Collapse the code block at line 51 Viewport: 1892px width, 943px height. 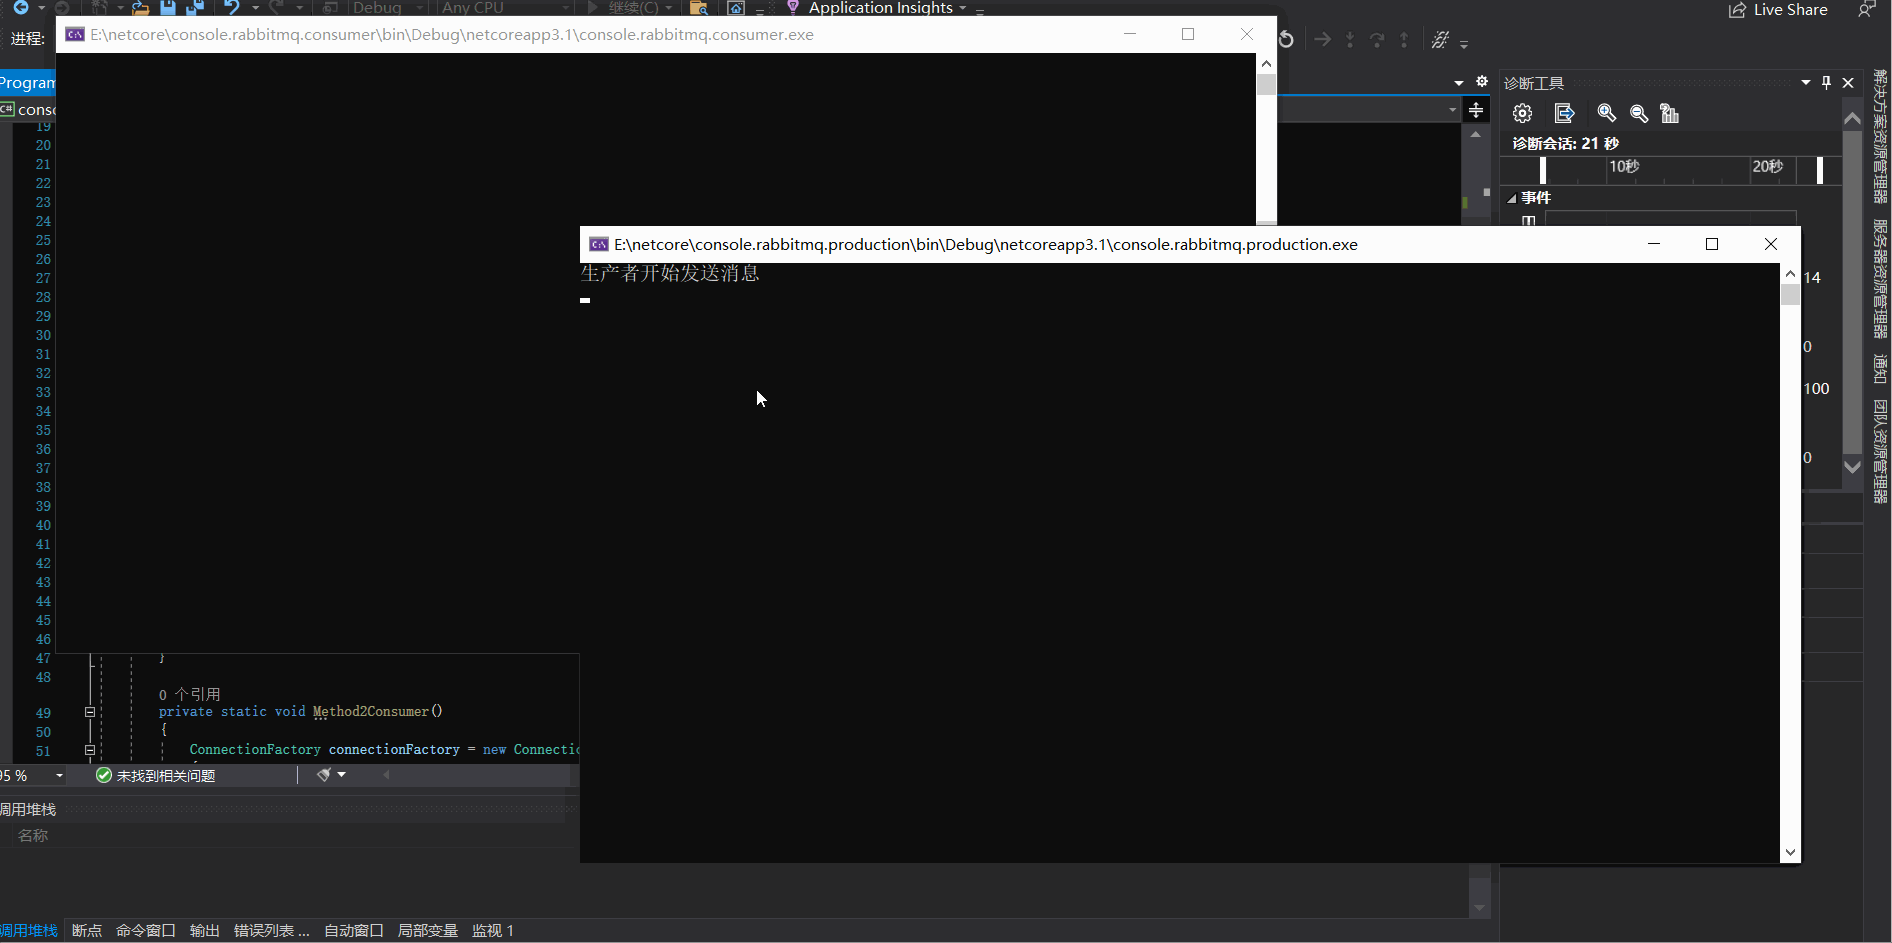(x=90, y=750)
